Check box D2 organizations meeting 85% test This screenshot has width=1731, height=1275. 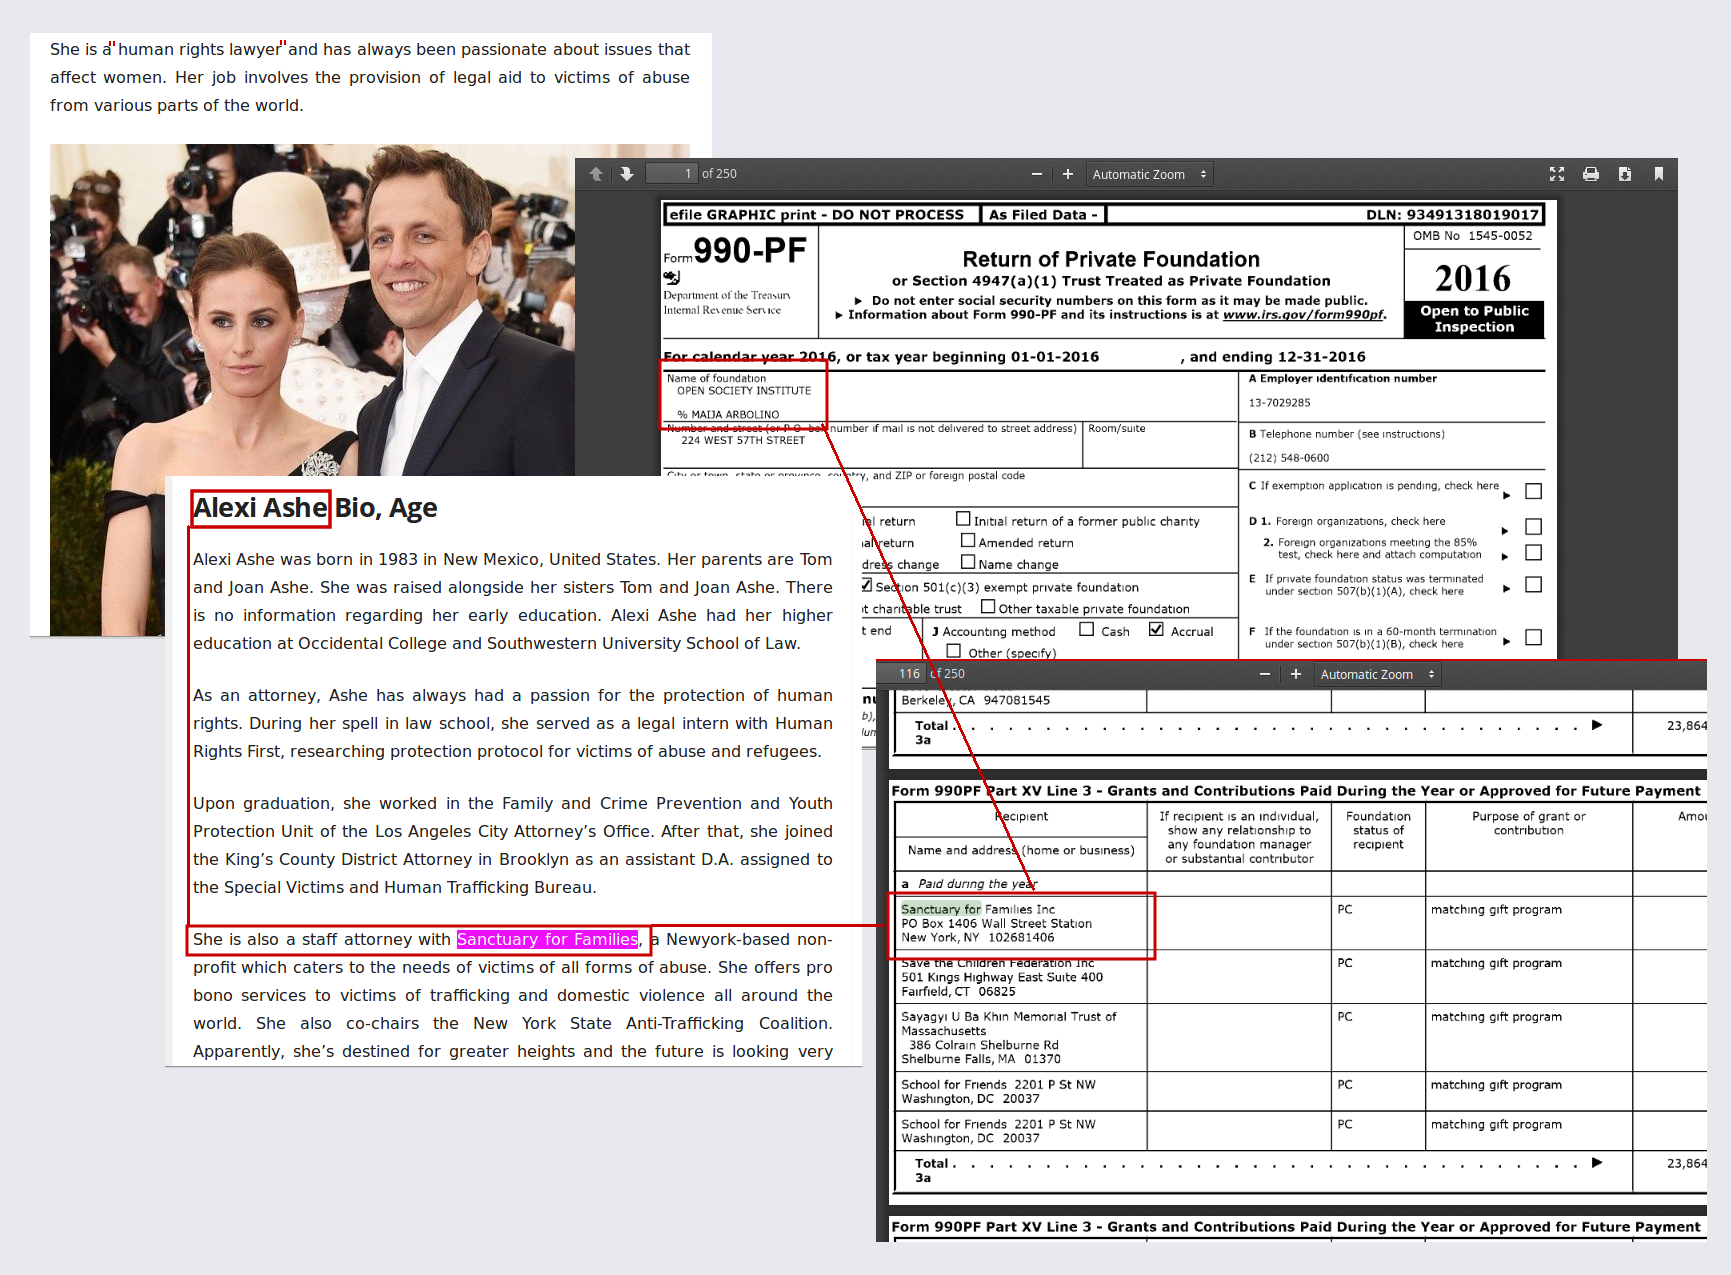[1533, 553]
